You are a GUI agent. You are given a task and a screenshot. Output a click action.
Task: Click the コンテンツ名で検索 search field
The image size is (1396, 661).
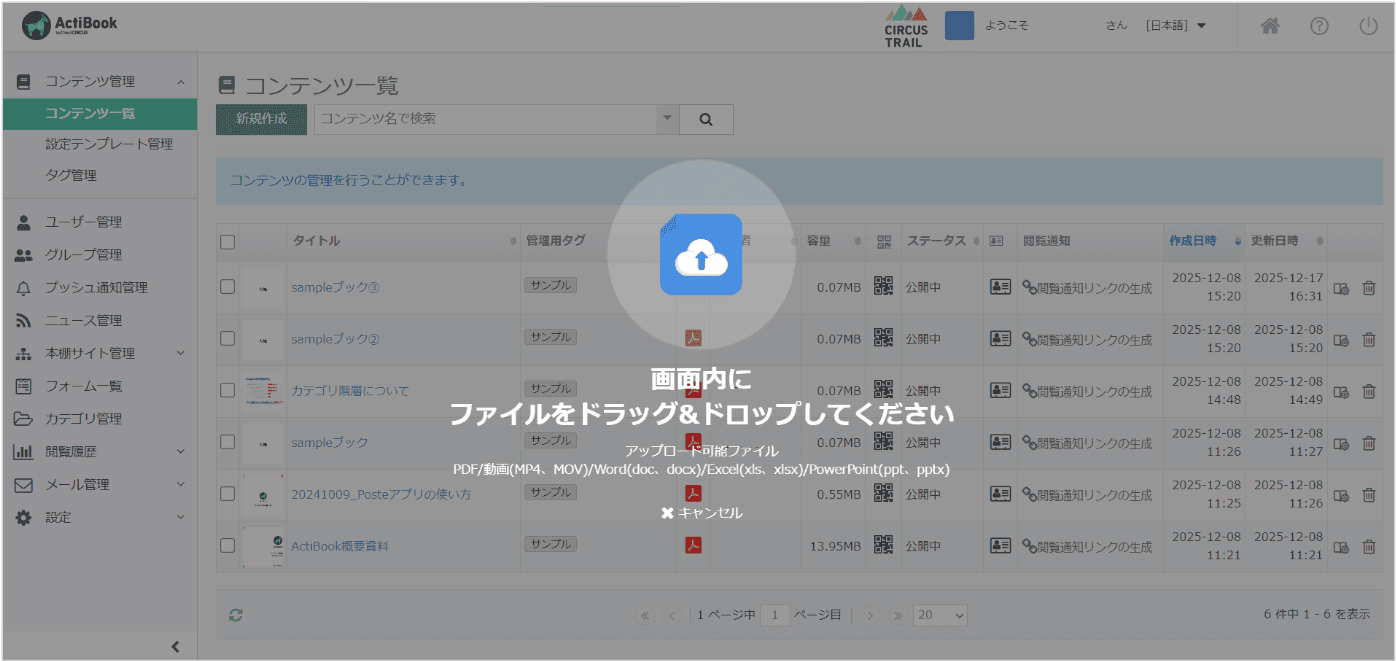click(486, 119)
